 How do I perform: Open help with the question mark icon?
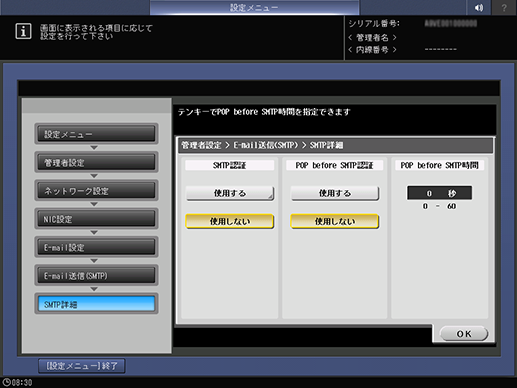(504, 7)
